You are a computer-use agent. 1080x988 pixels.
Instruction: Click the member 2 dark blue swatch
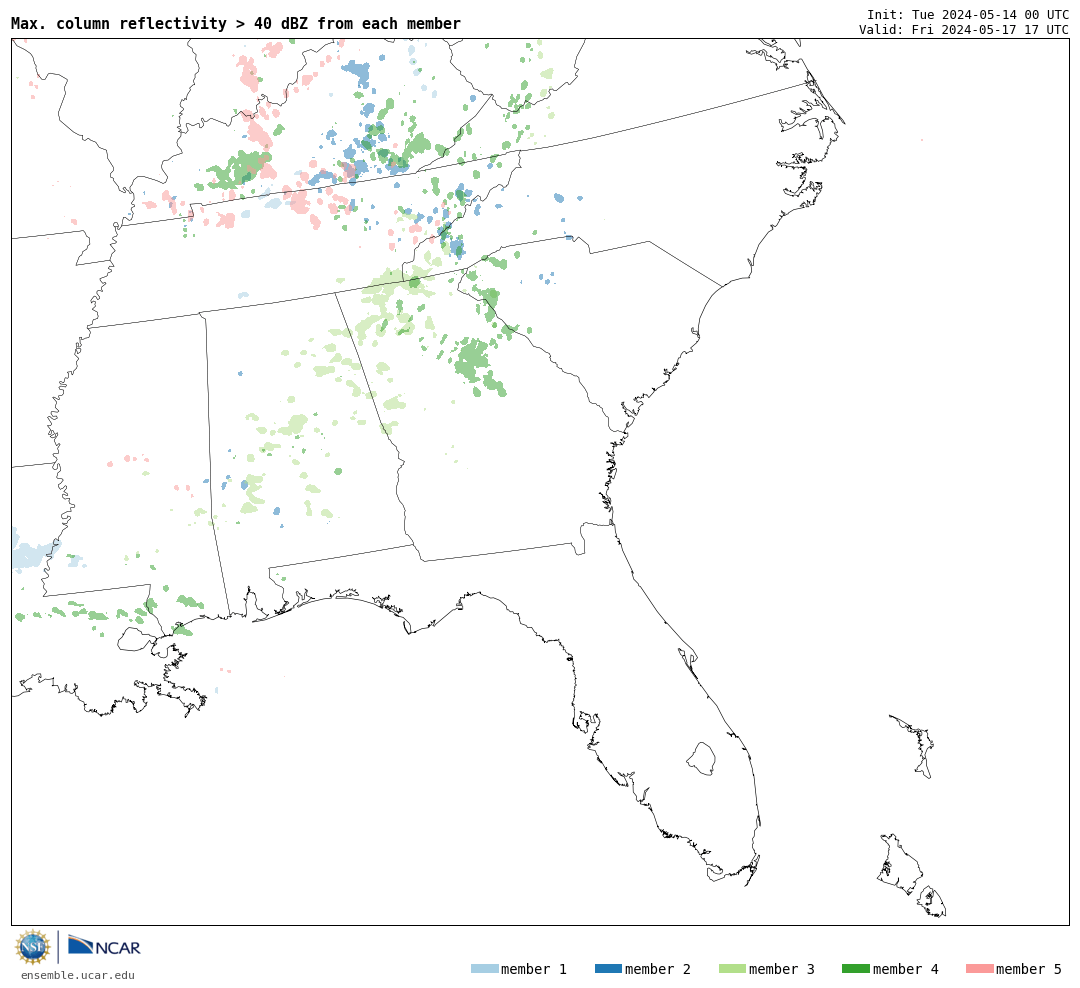(608, 969)
